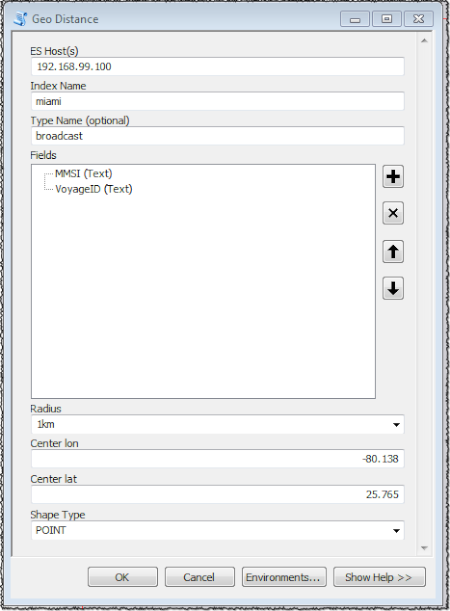Remove selected field with X icon
Viewport: 450px width, 611px height.
[x=393, y=213]
